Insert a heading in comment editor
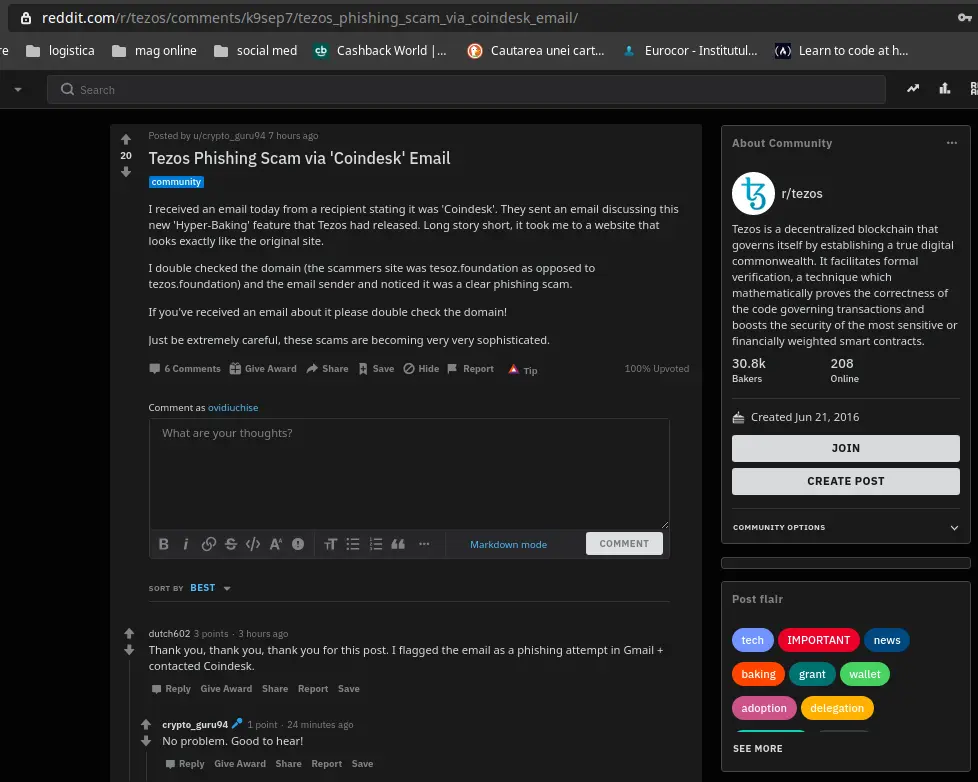 (x=331, y=544)
